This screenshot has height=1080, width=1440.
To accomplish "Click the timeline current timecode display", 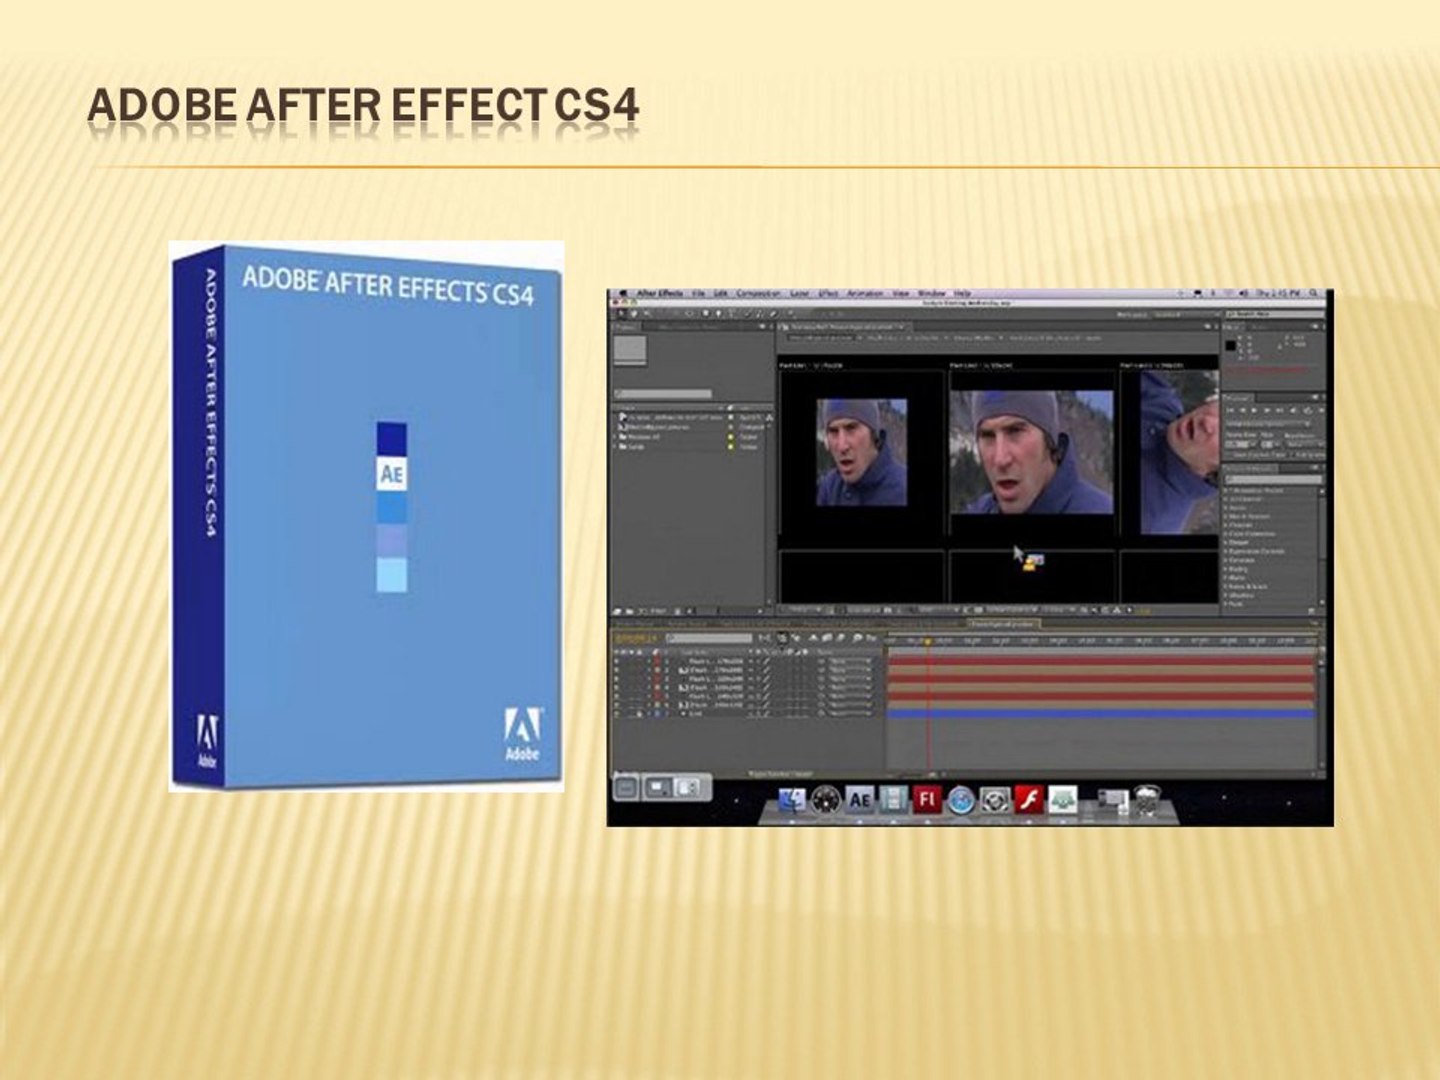I will coord(635,638).
